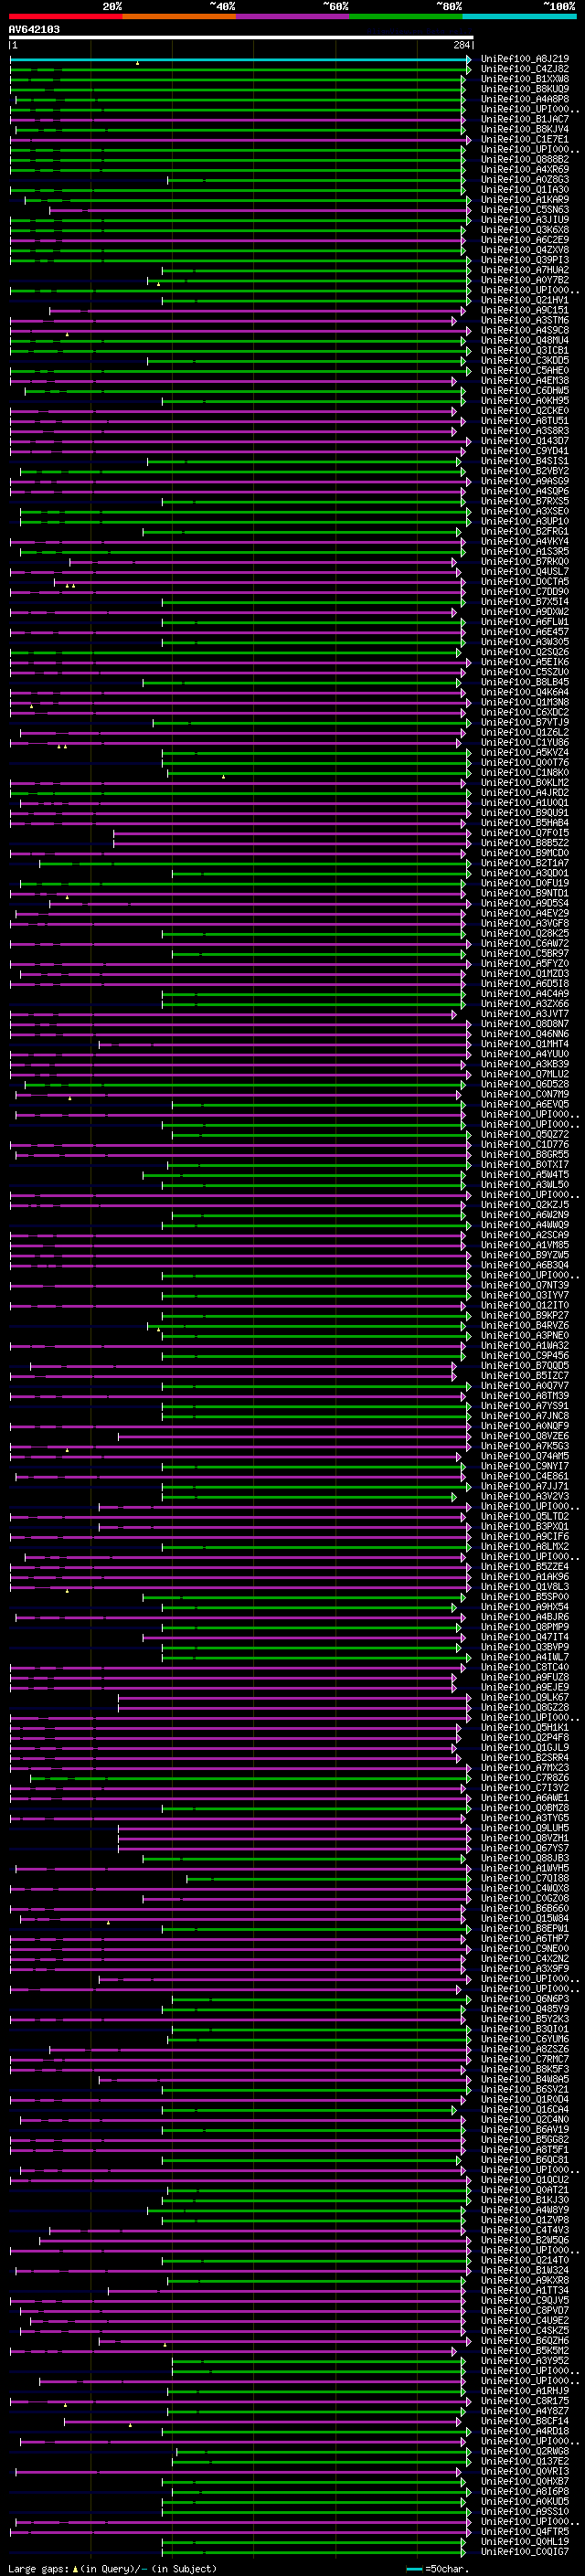Click label UniRef100_A8LMX2
Viewport: 585px width, 2576px height.
525,1546
